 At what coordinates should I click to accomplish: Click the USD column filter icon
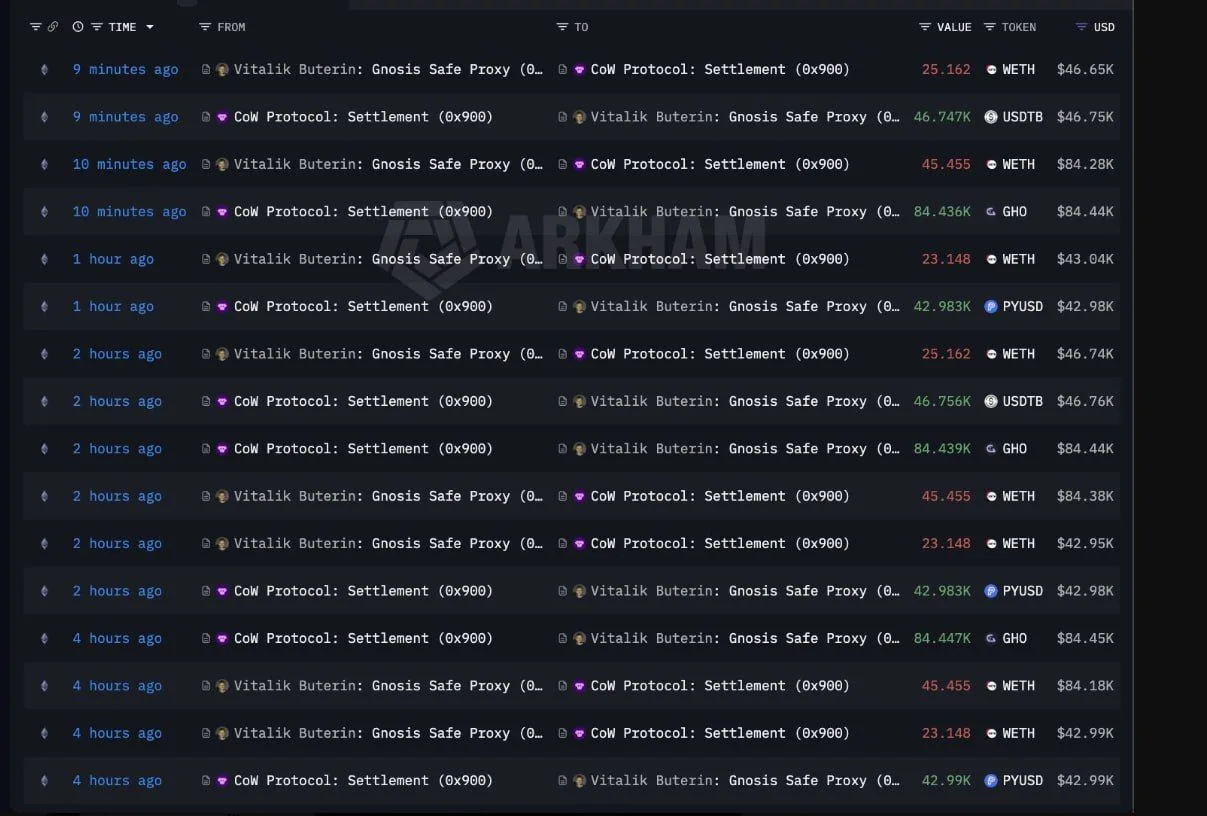(1081, 27)
